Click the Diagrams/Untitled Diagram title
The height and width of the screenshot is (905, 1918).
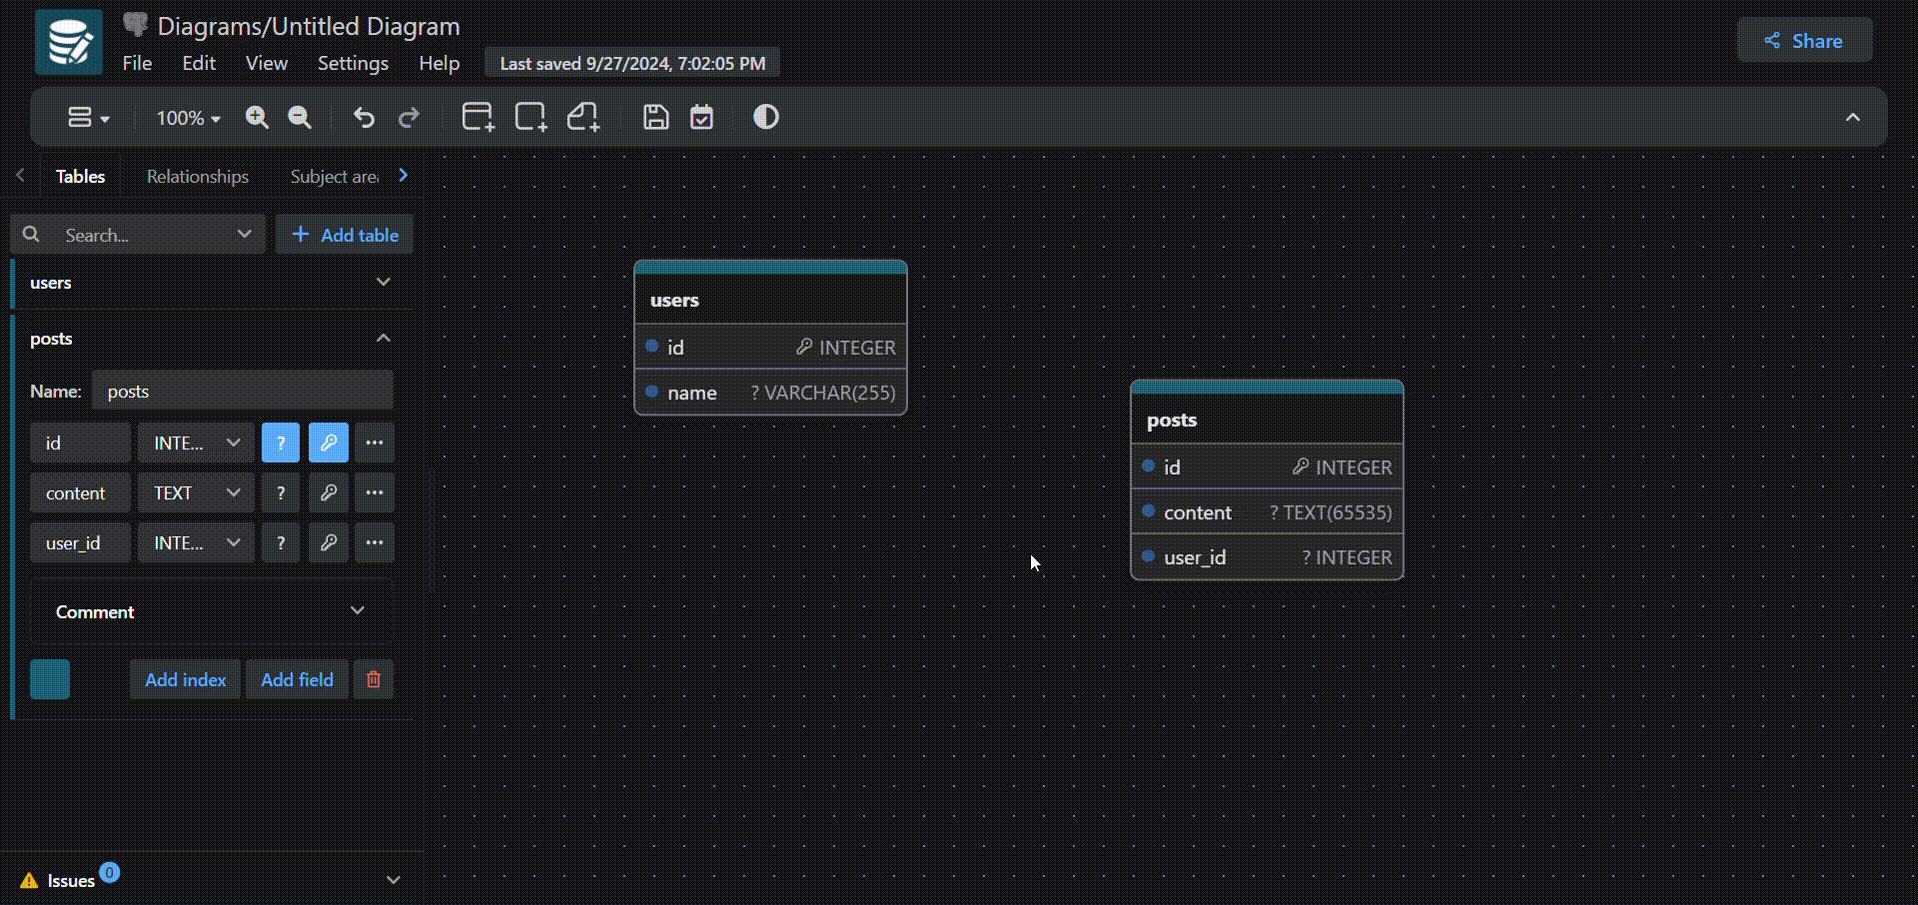coord(309,26)
